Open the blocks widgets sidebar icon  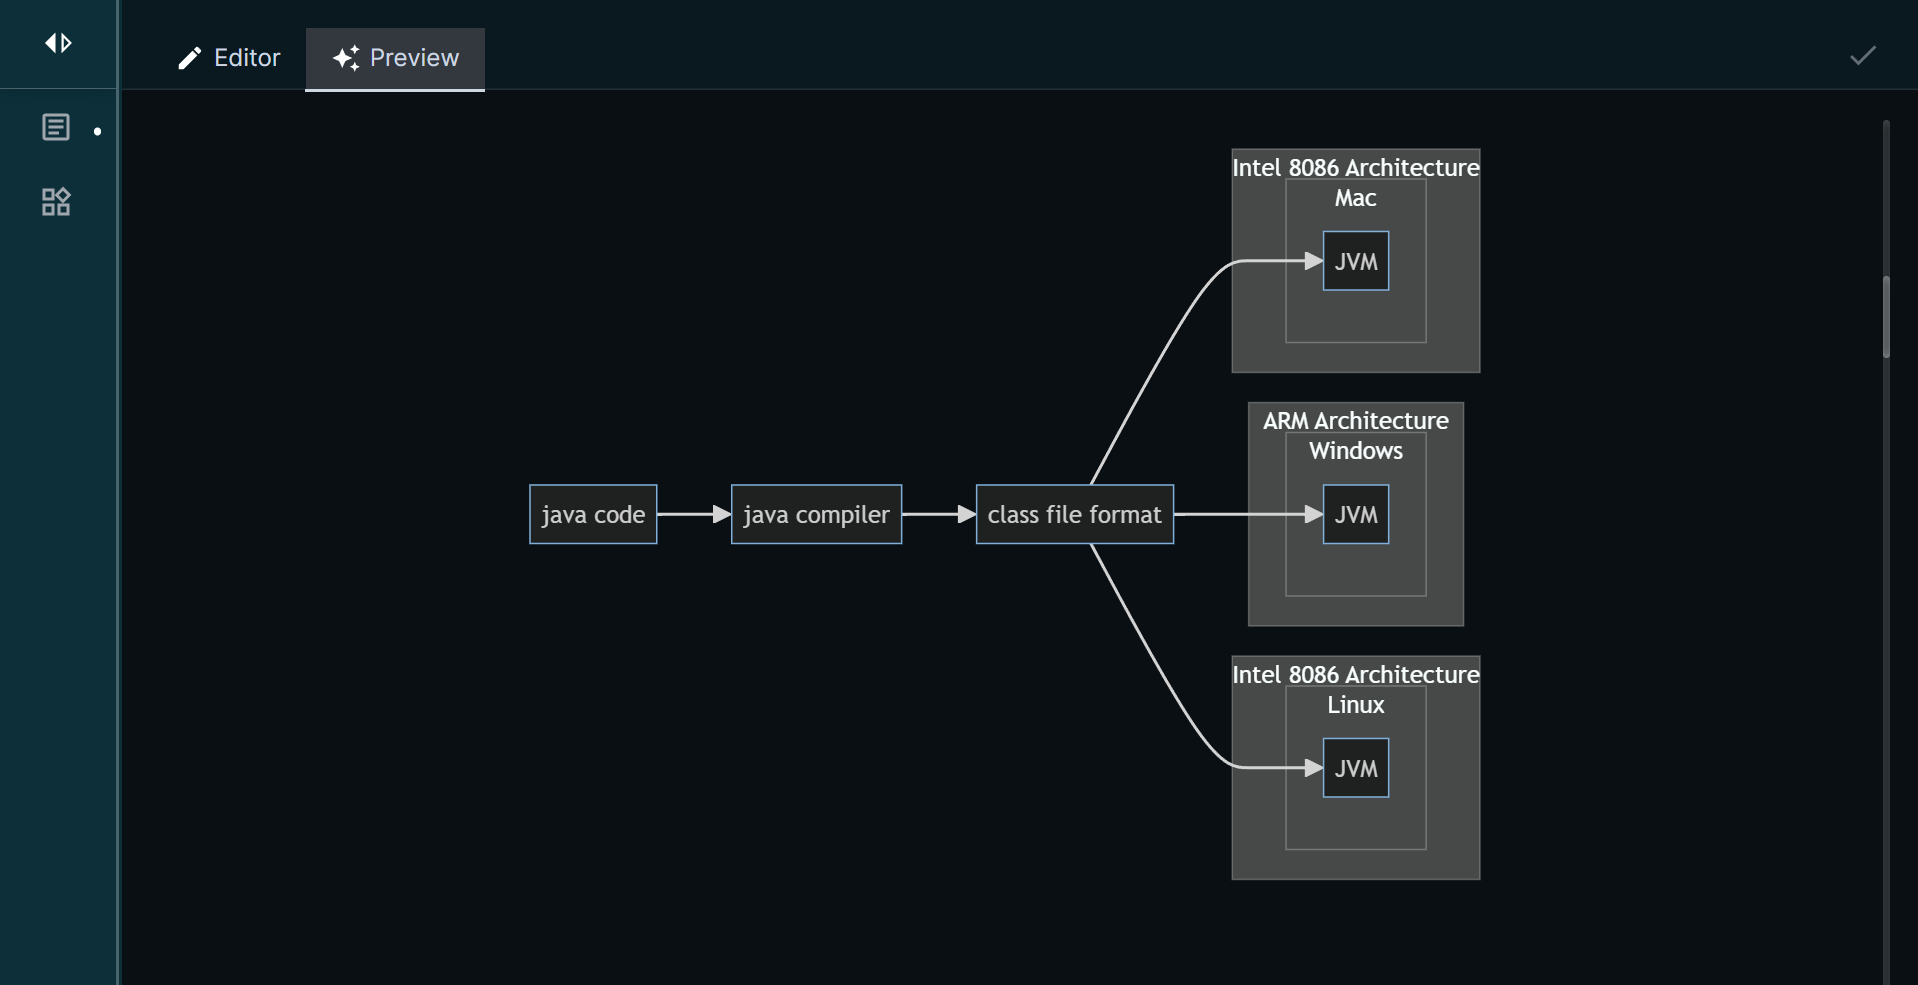56,202
